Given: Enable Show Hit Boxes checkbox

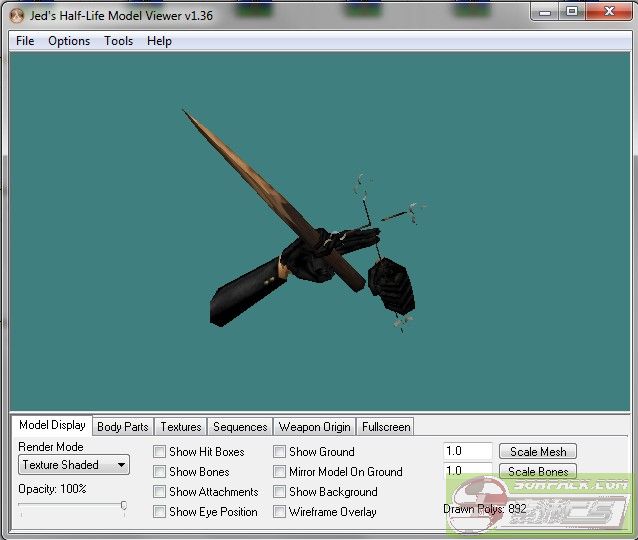Looking at the screenshot, I should pyautogui.click(x=160, y=452).
